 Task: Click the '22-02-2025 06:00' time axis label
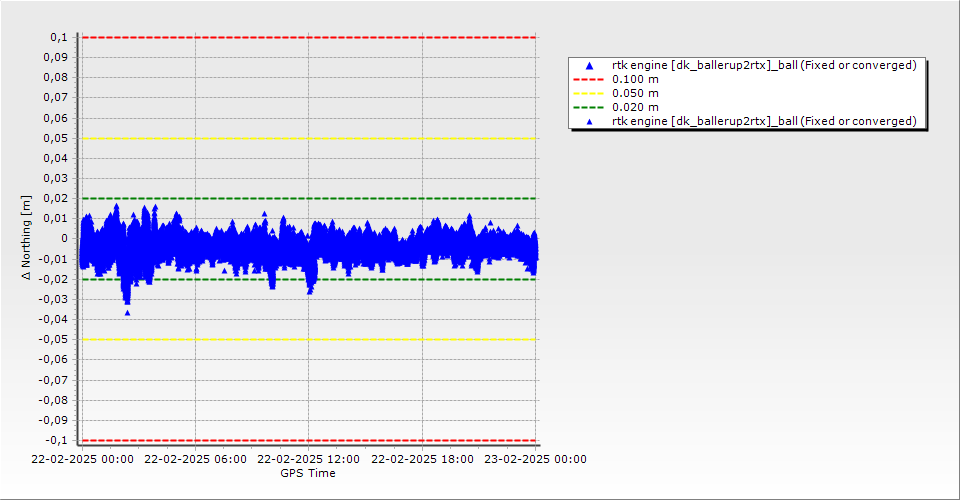(x=195, y=459)
